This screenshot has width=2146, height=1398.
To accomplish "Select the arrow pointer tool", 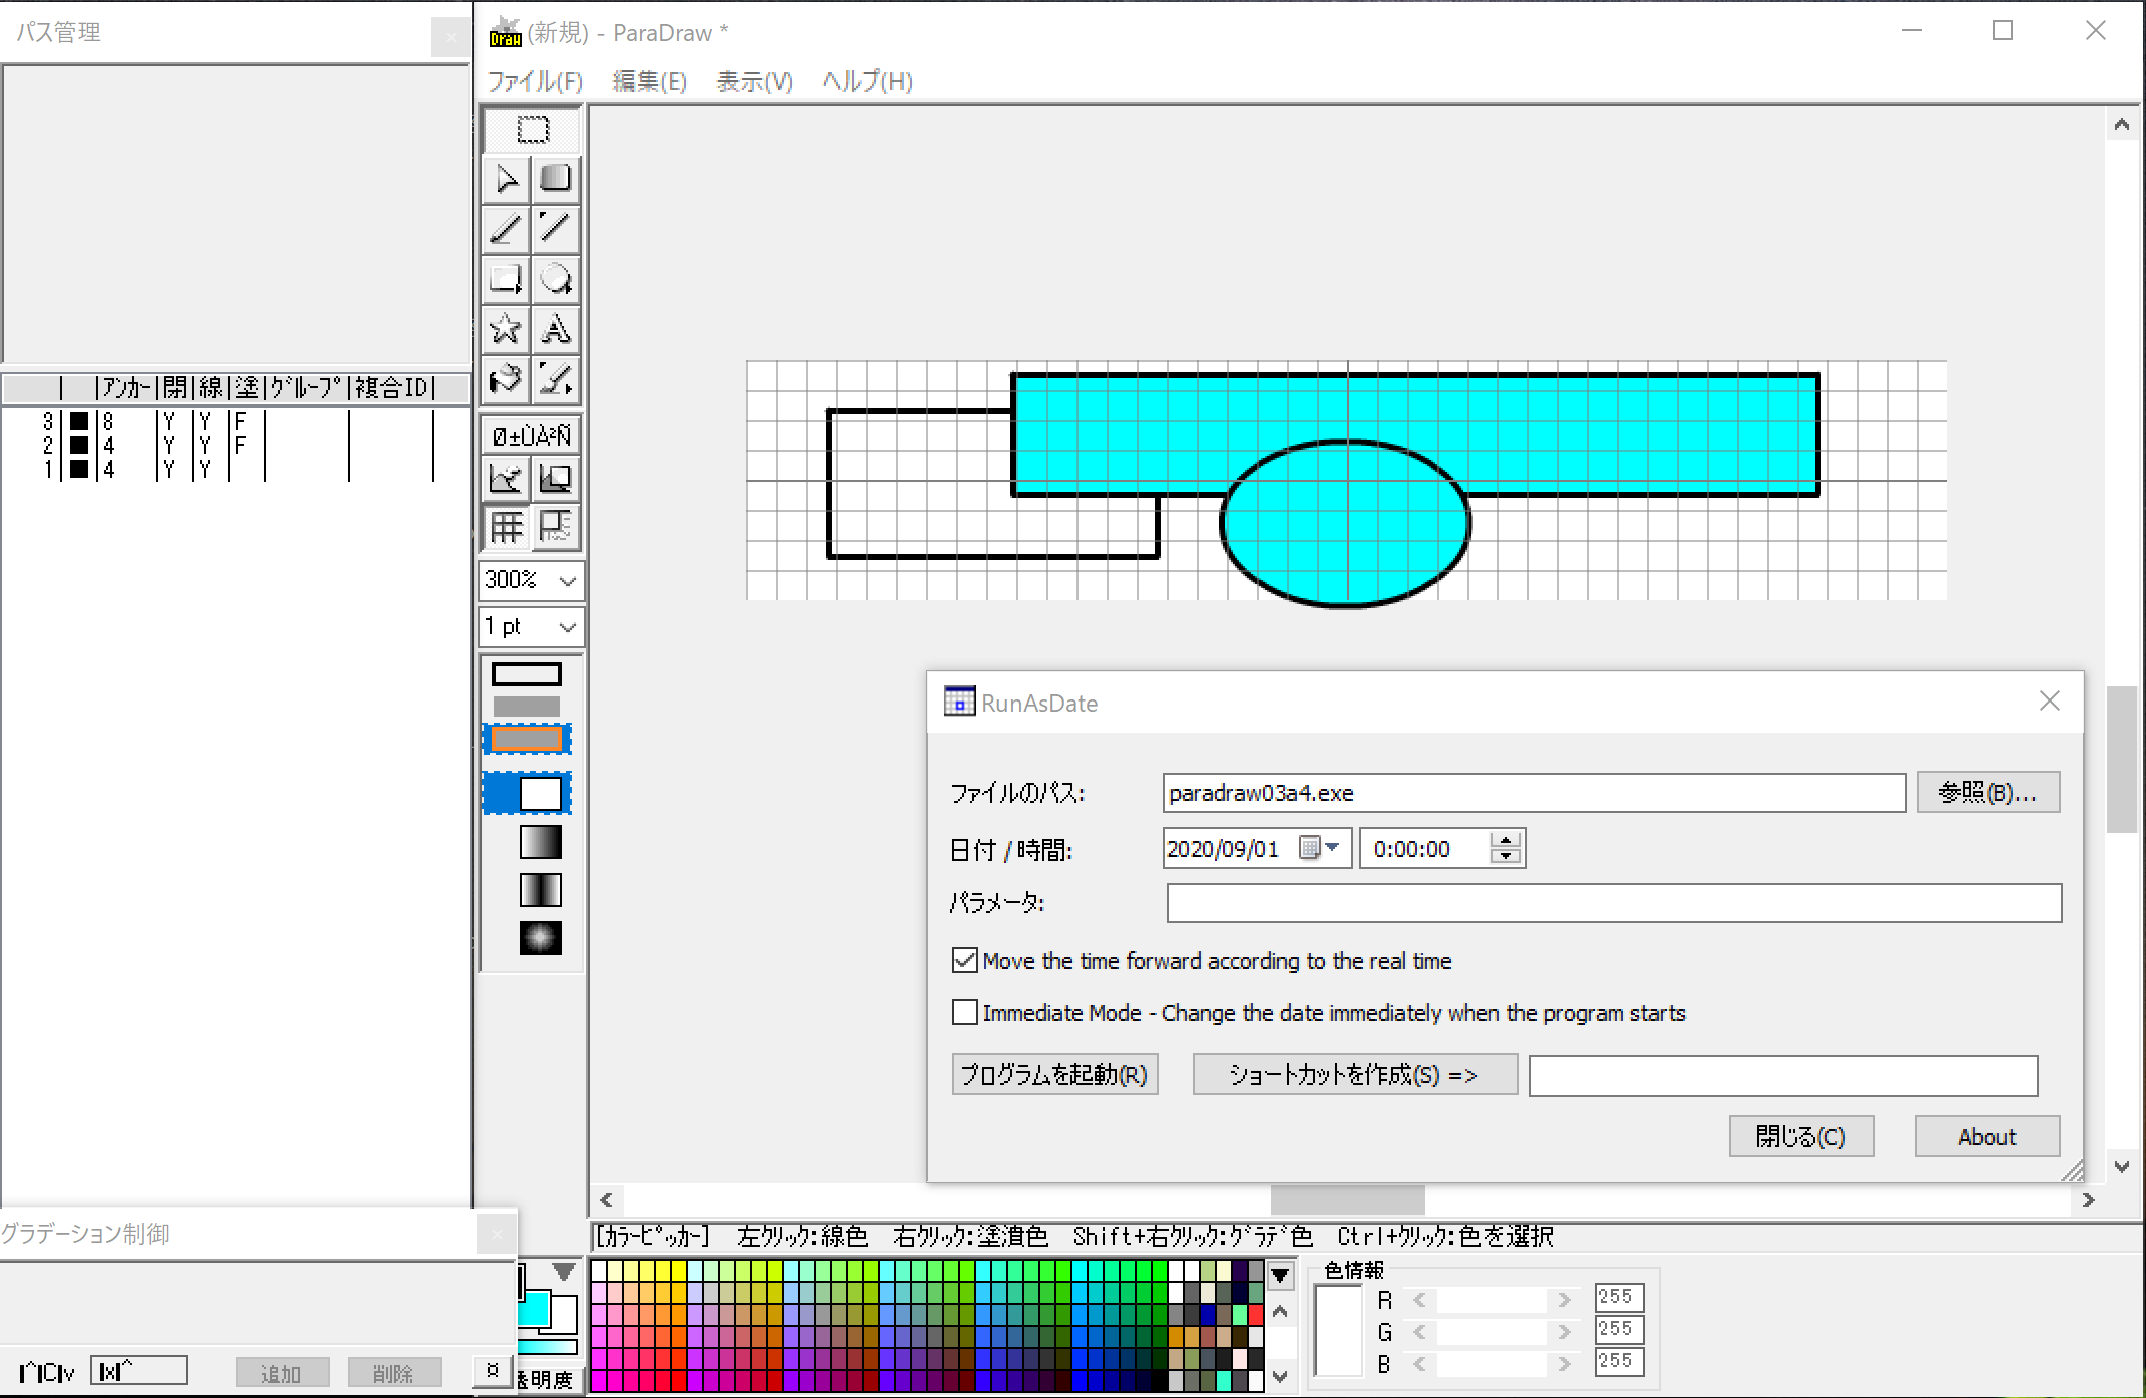I will [x=507, y=179].
